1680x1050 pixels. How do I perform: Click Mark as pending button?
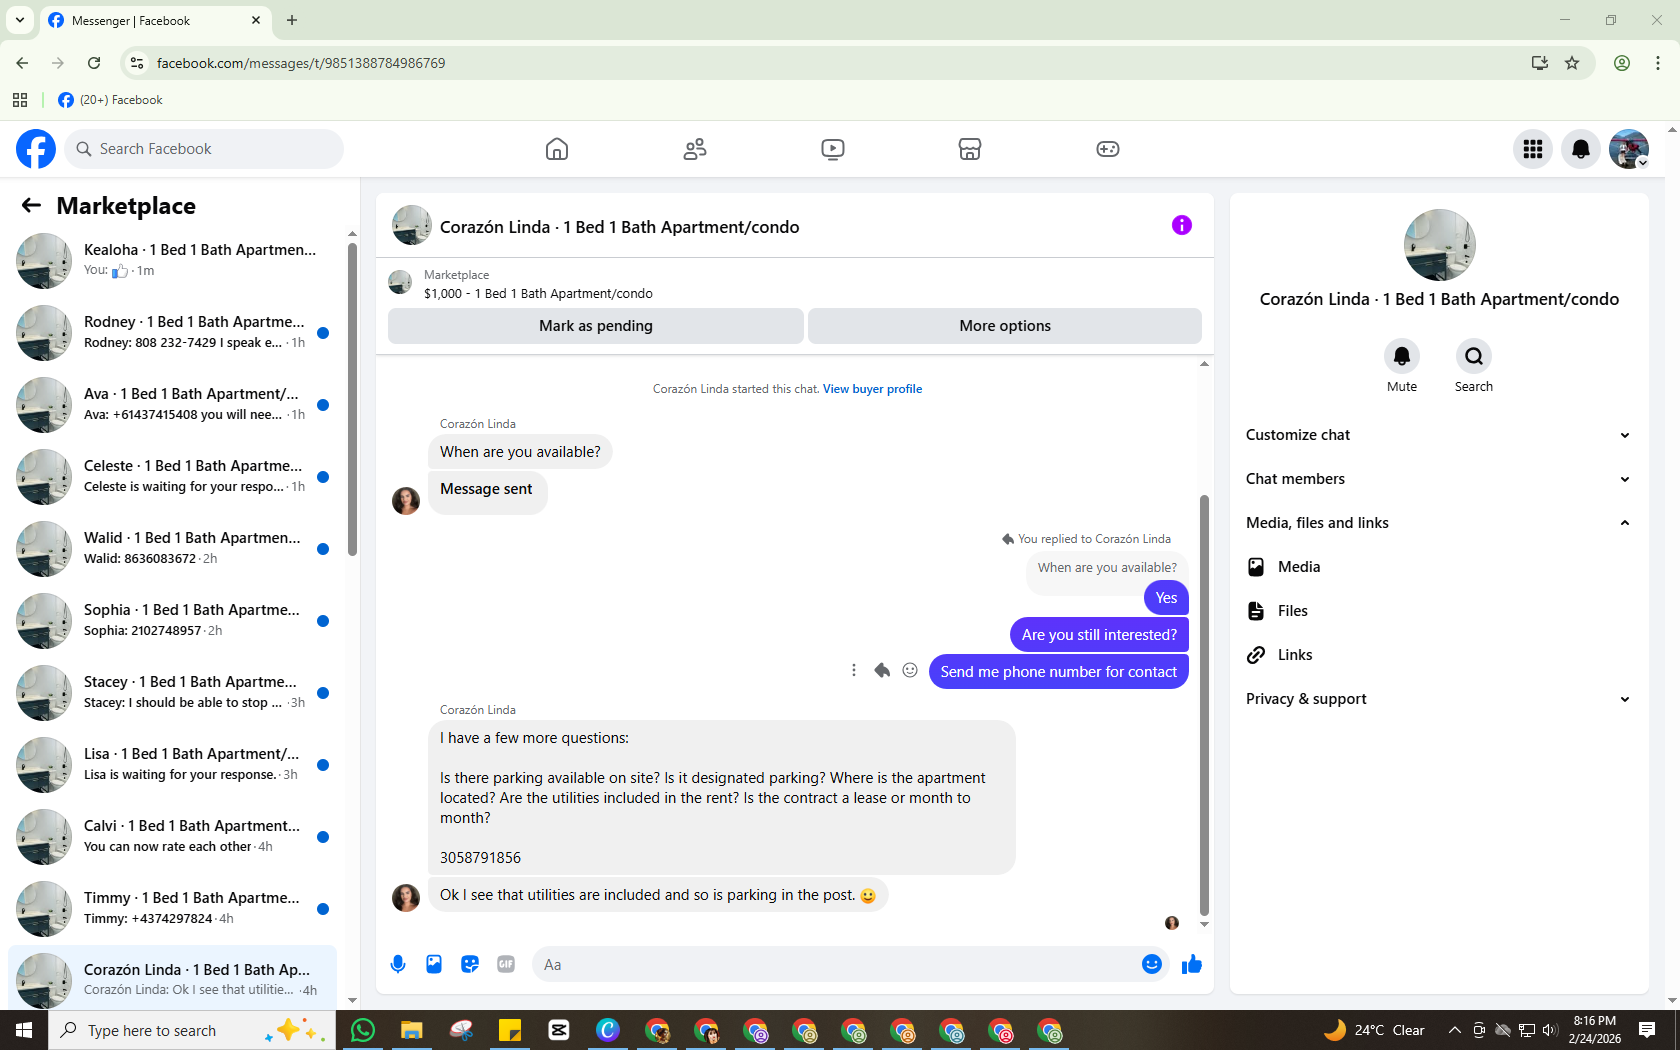(596, 326)
